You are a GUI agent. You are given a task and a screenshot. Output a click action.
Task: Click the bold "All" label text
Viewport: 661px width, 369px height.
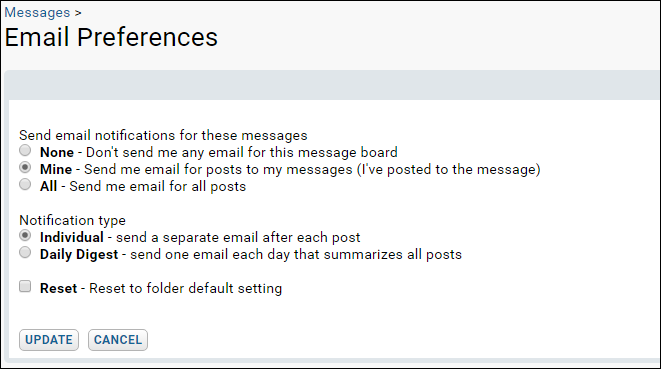tap(48, 186)
